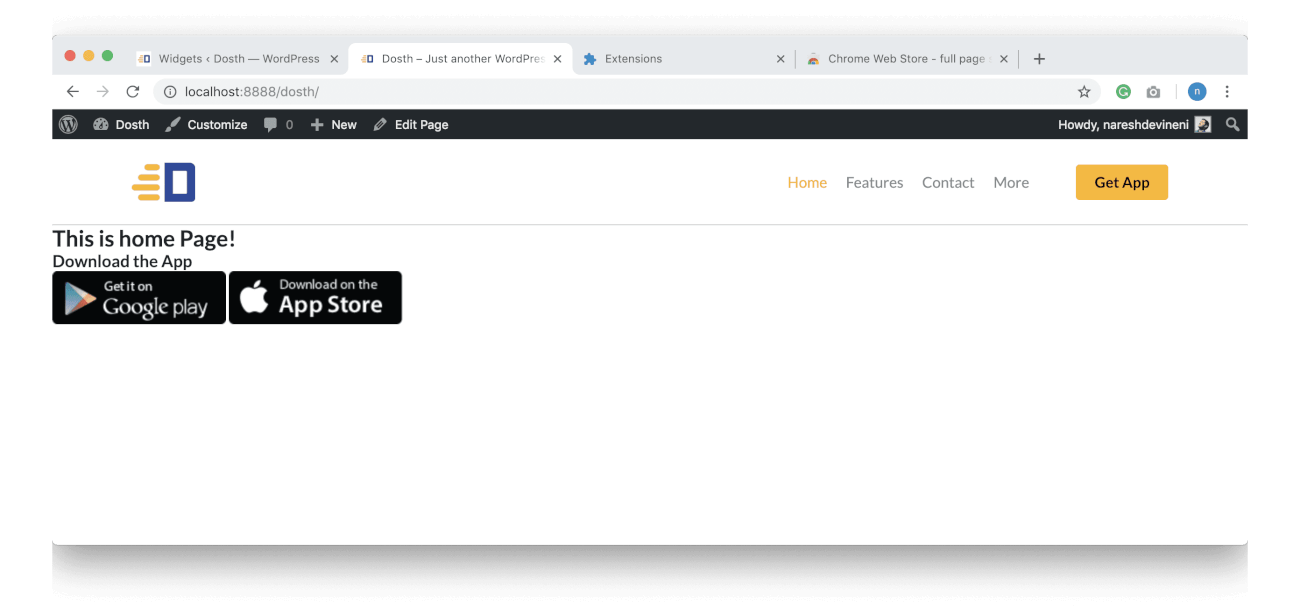Click the site info icon in the address bar

[170, 91]
